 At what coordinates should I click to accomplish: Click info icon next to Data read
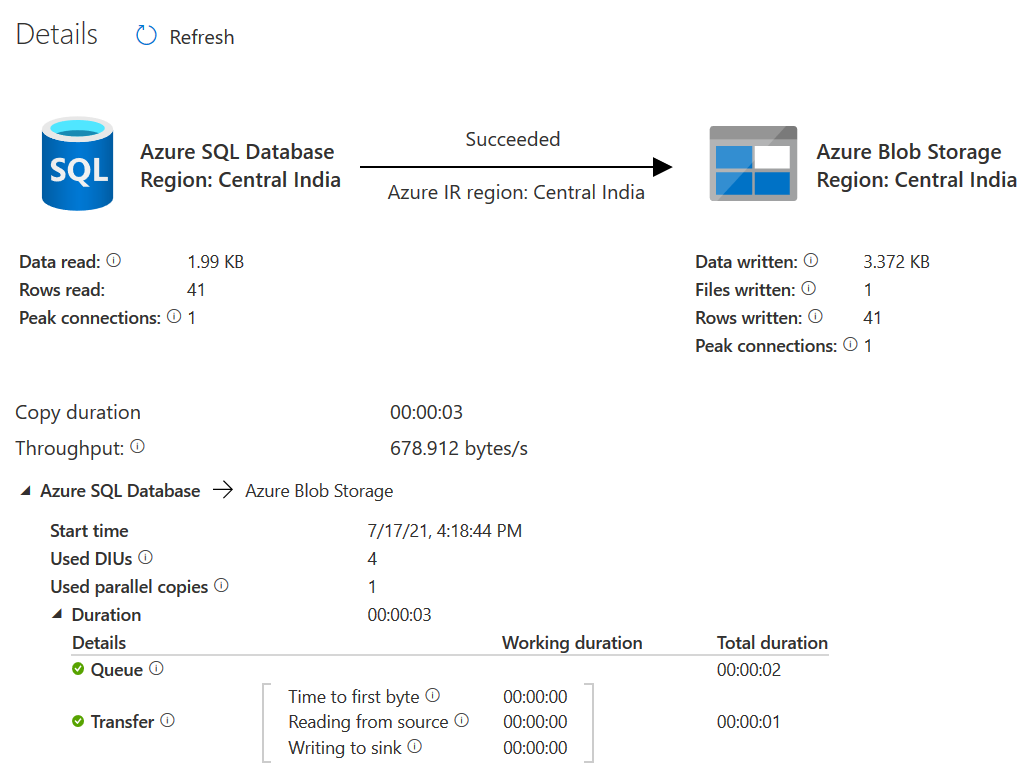[113, 261]
